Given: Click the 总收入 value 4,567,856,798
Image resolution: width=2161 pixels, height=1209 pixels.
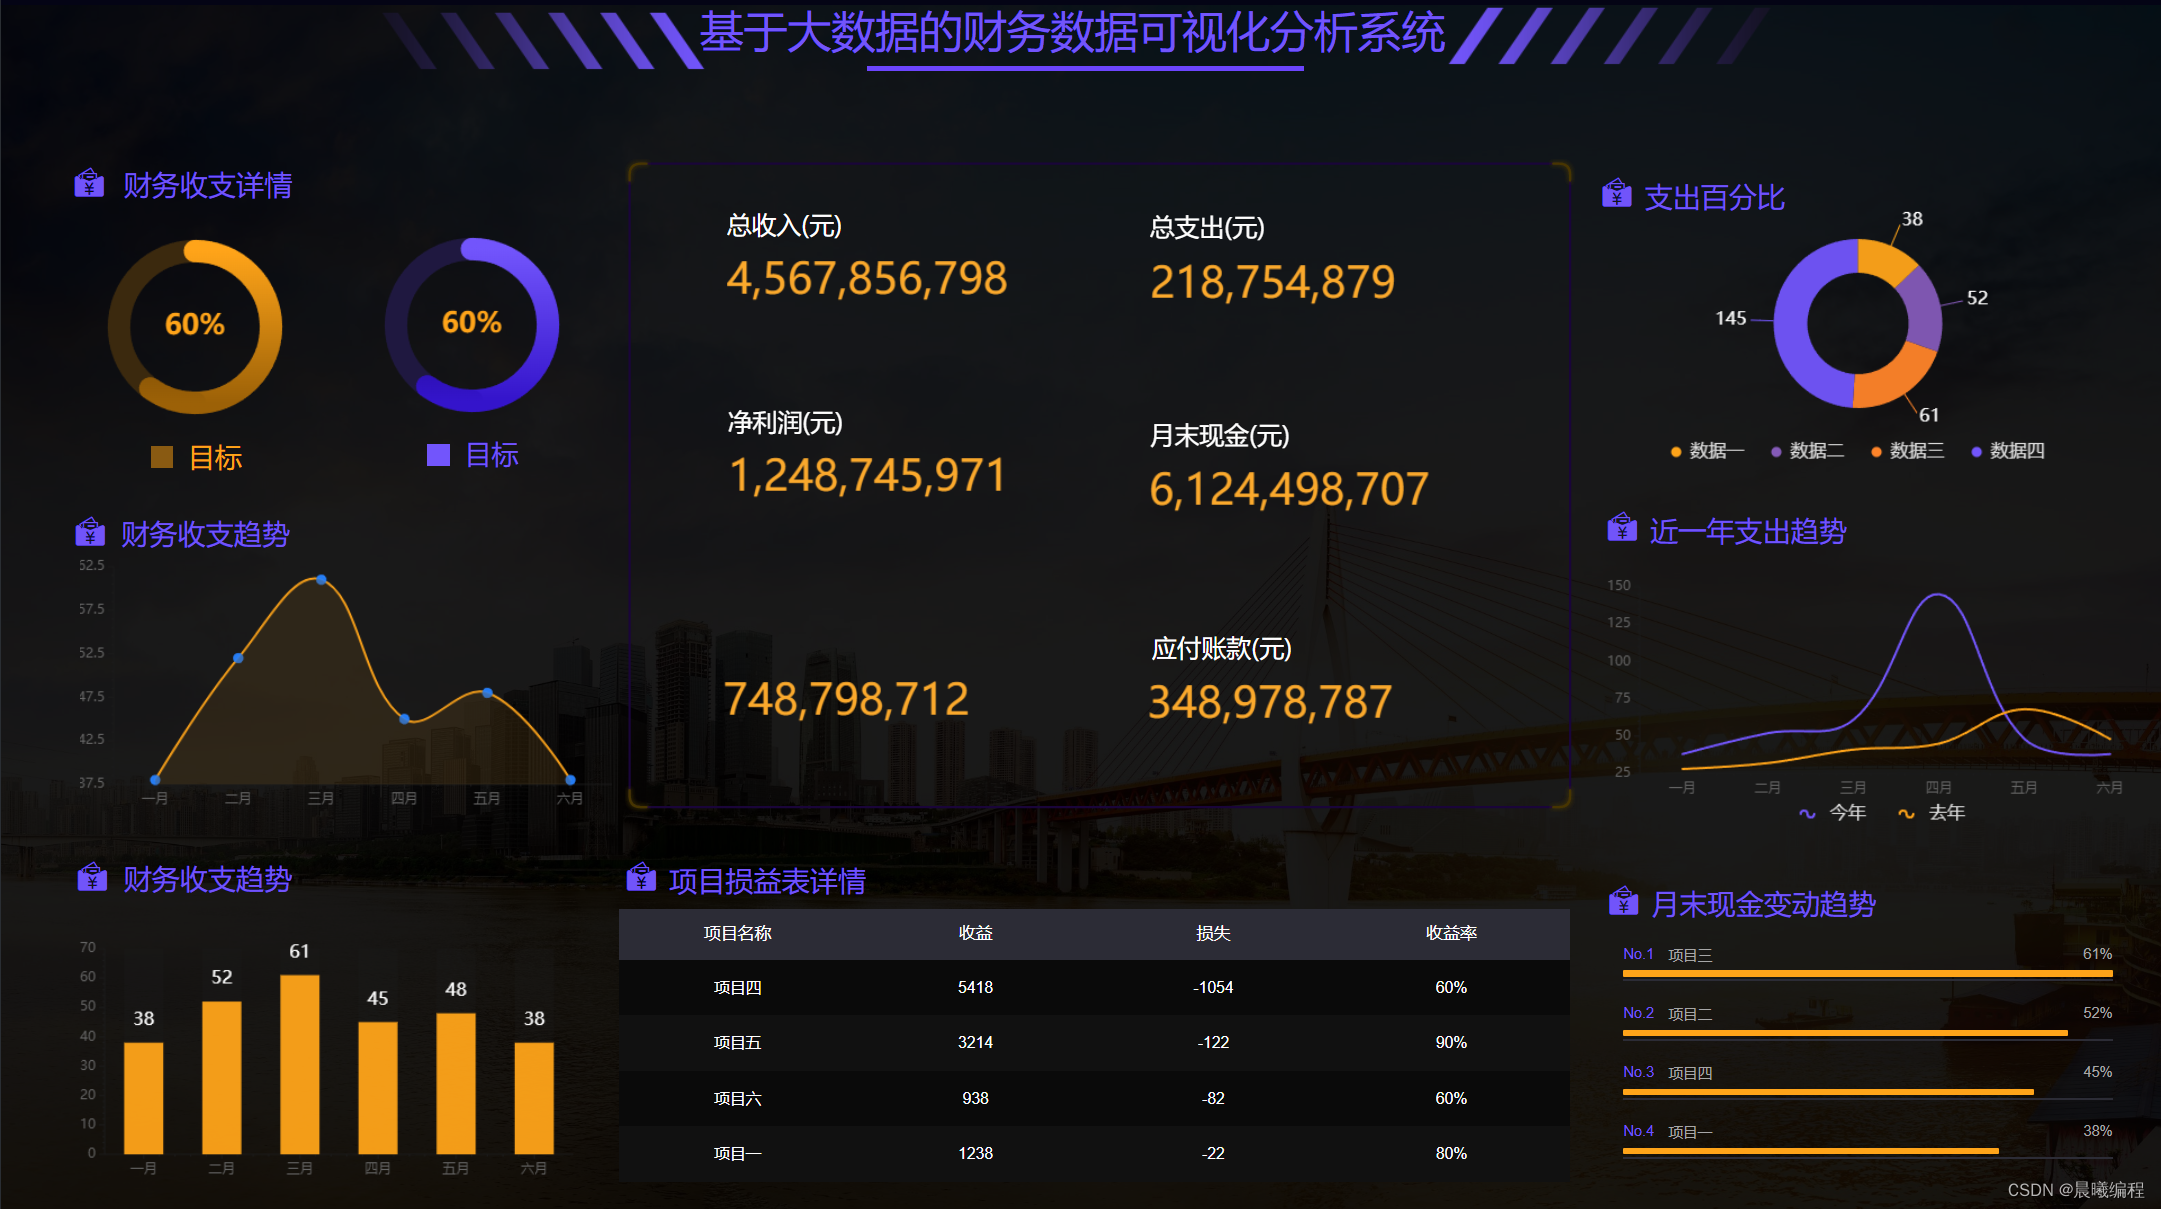Looking at the screenshot, I should click(866, 278).
